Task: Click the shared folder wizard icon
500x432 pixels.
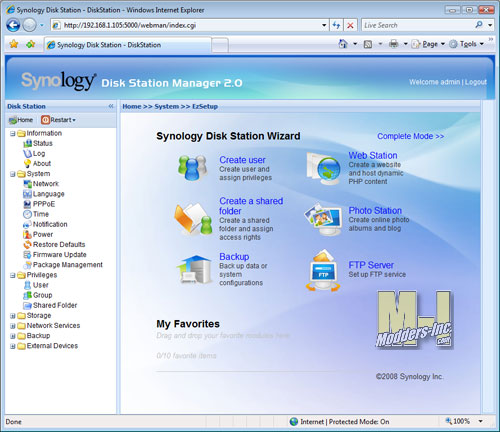Action: 193,219
